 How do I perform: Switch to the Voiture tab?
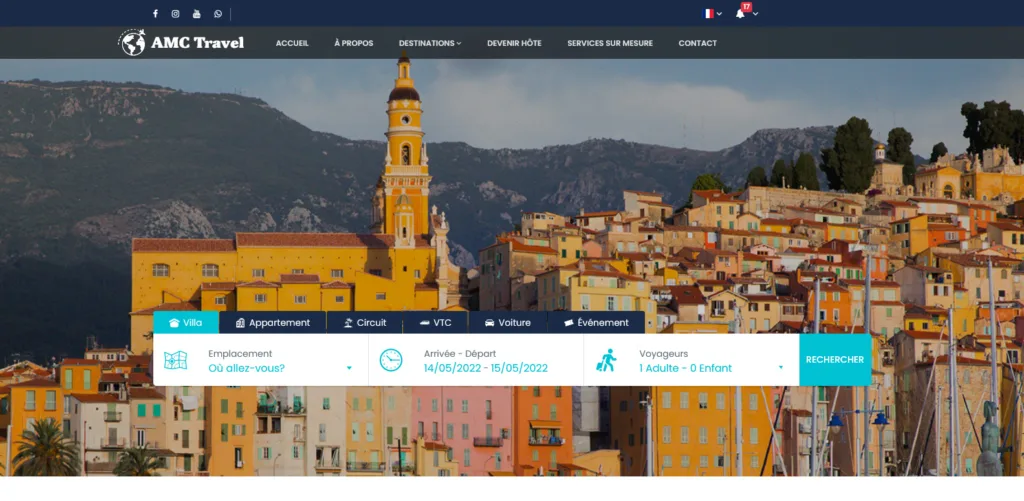click(507, 323)
